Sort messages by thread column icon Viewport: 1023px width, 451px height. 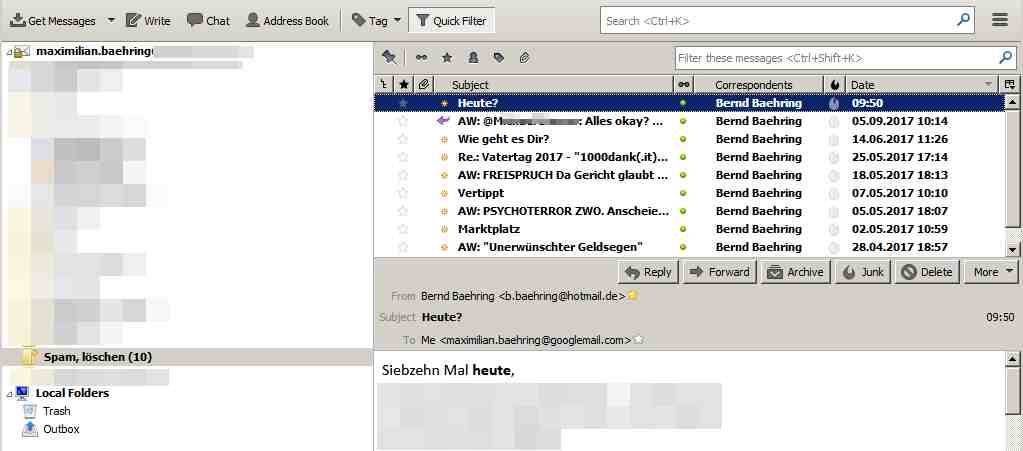pyautogui.click(x=382, y=85)
